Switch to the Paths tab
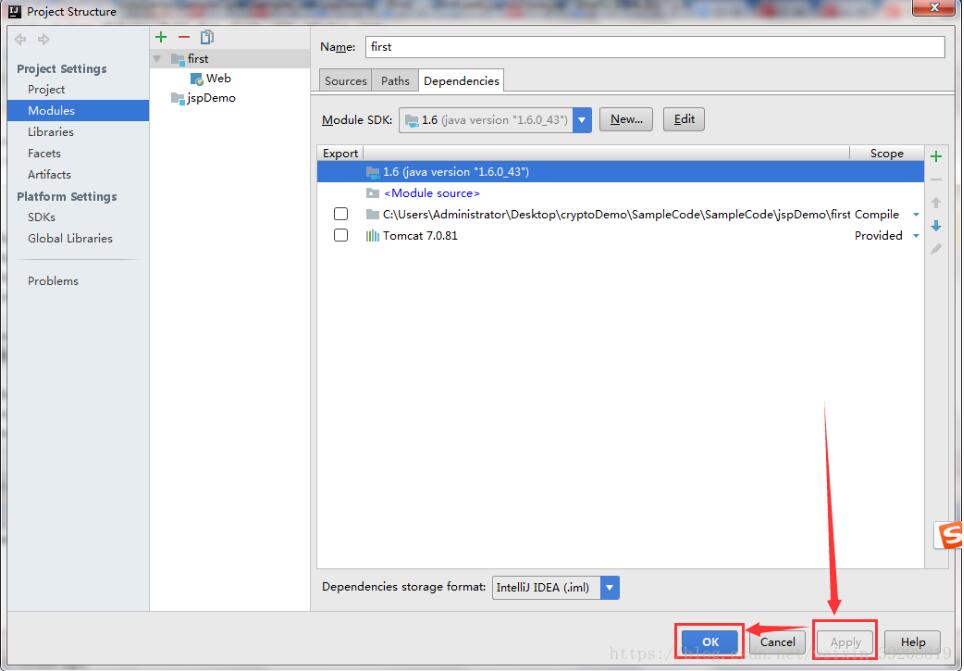 394,80
